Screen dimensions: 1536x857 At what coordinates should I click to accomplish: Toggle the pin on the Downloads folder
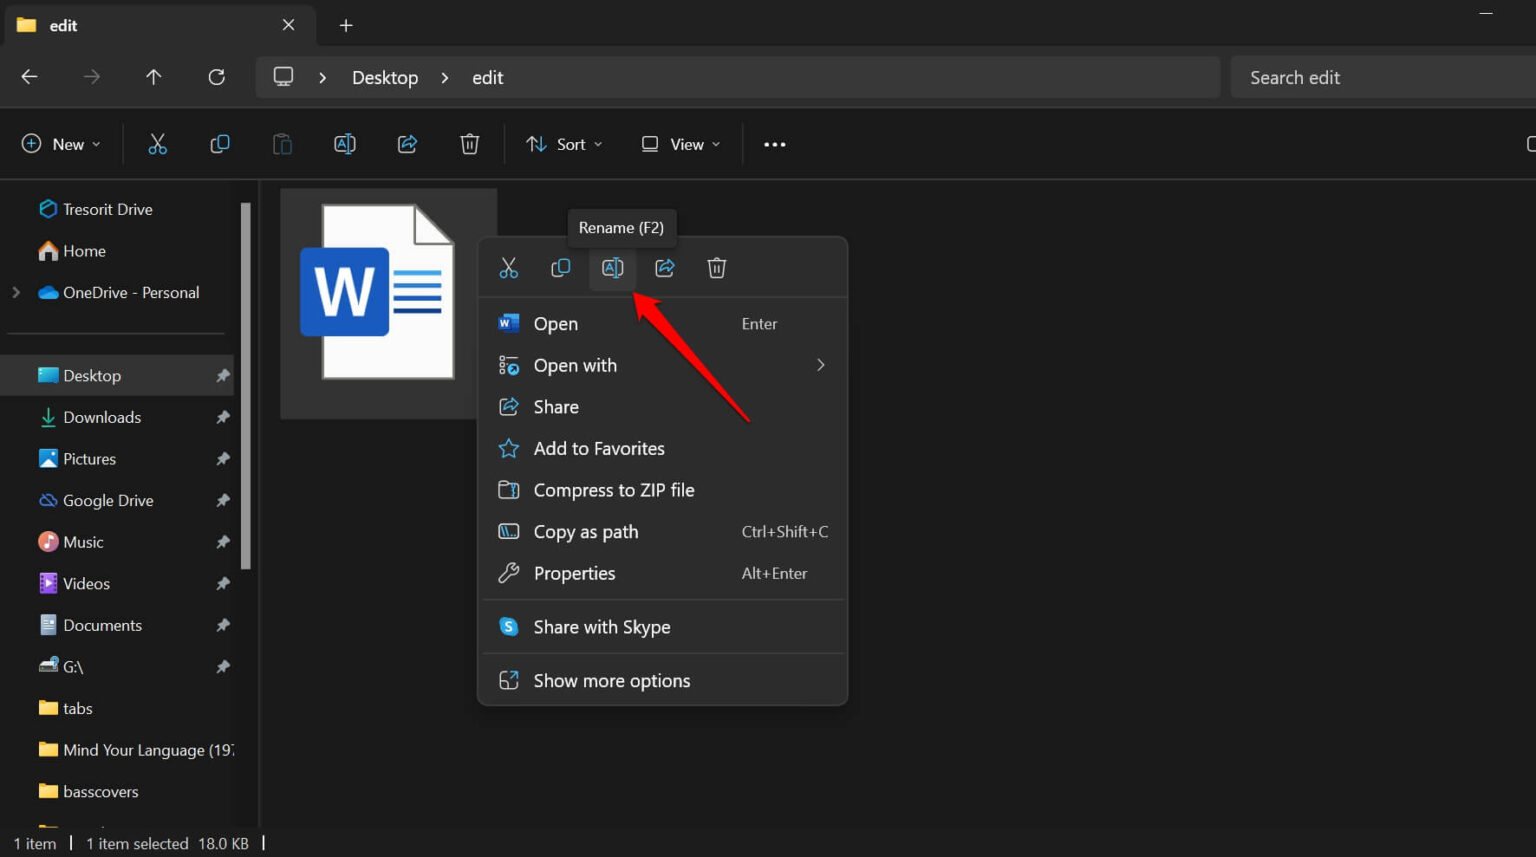tap(222, 417)
